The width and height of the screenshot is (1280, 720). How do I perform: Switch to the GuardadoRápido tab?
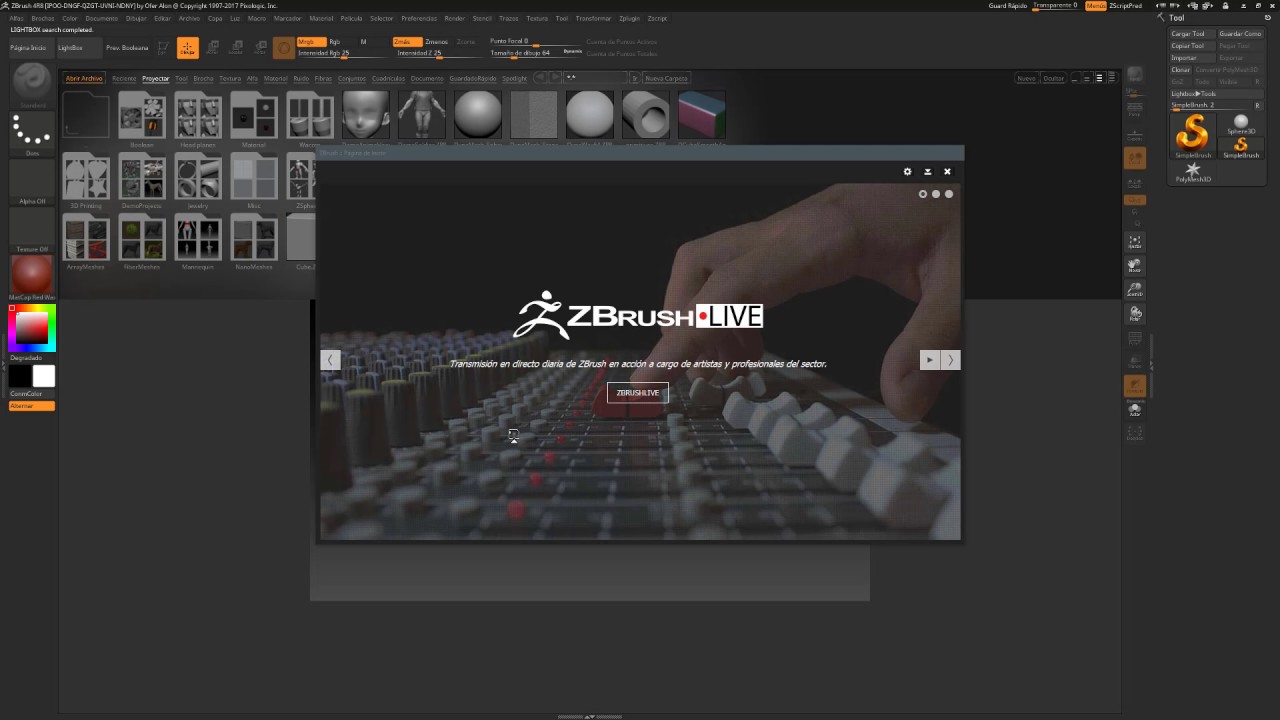coord(473,78)
